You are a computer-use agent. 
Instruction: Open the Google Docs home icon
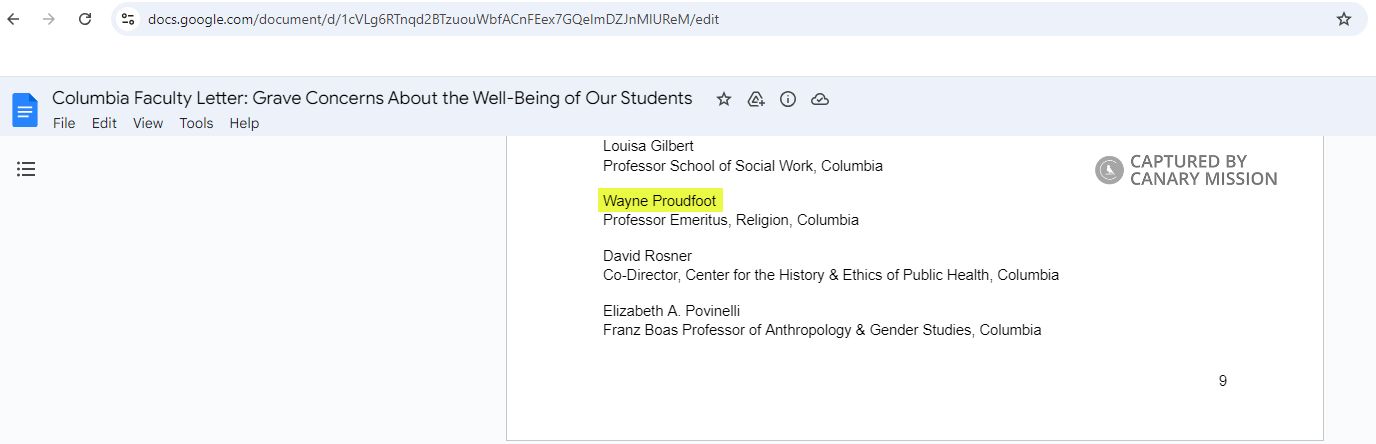[25, 110]
